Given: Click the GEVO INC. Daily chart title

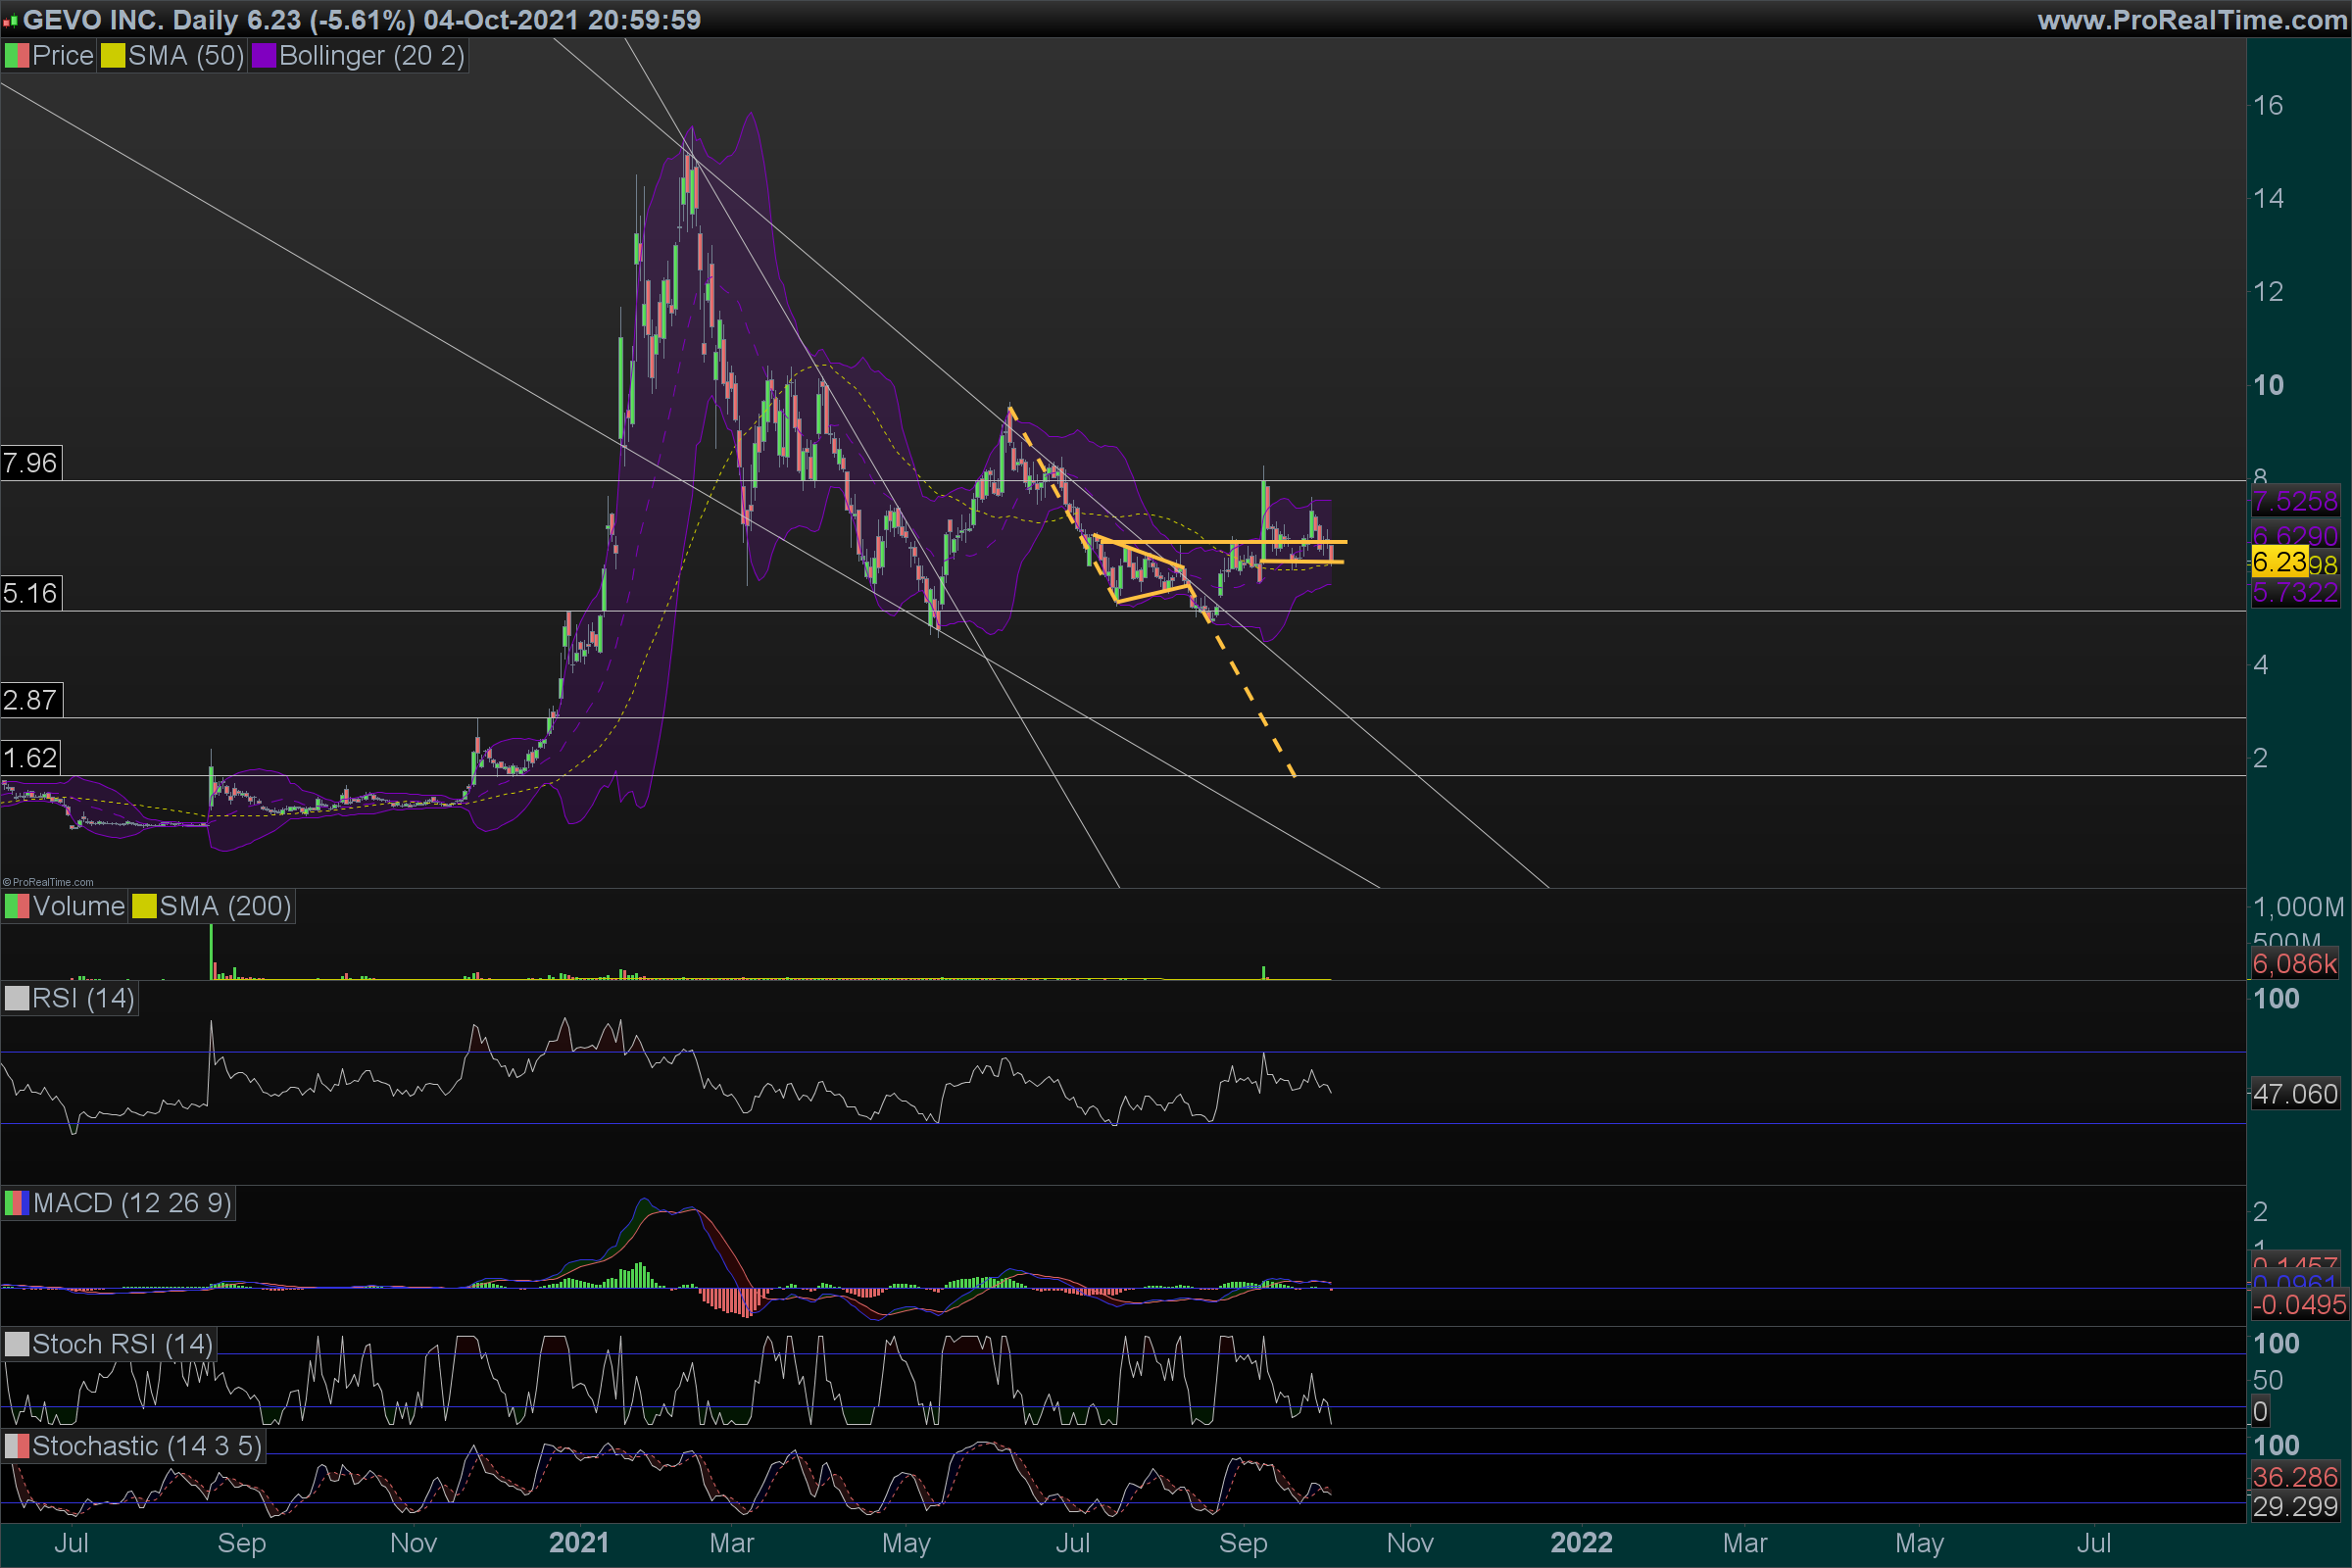Looking at the screenshot, I should [x=130, y=20].
